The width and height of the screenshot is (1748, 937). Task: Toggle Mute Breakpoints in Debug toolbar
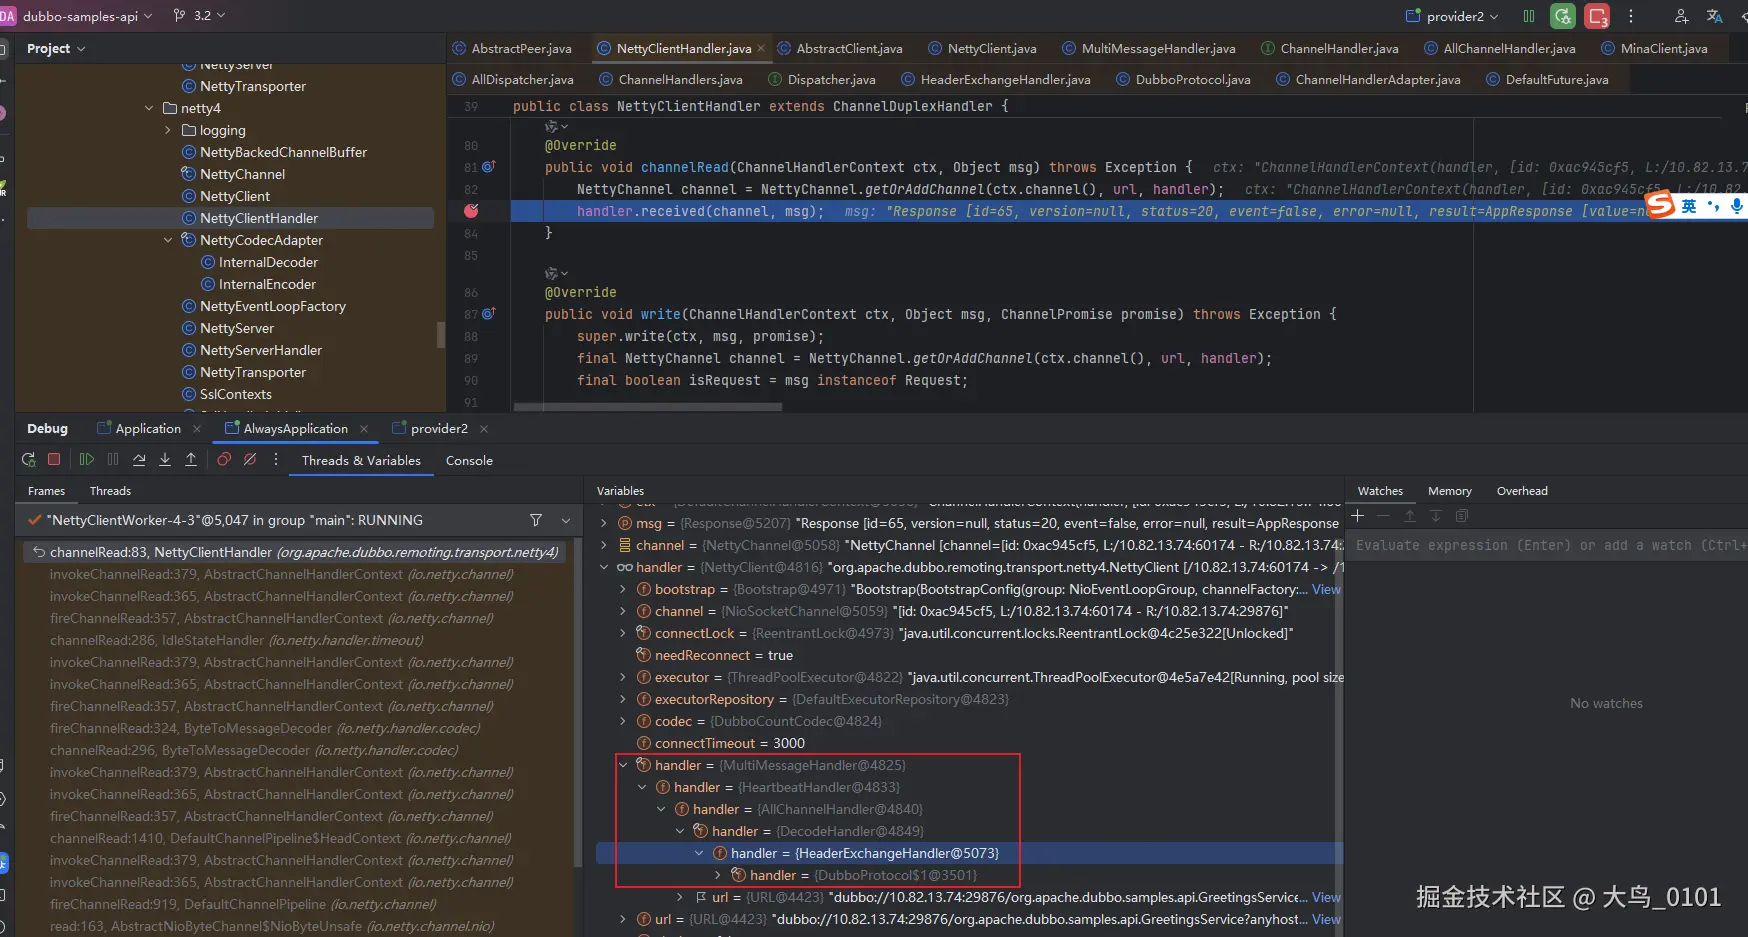pyautogui.click(x=250, y=460)
